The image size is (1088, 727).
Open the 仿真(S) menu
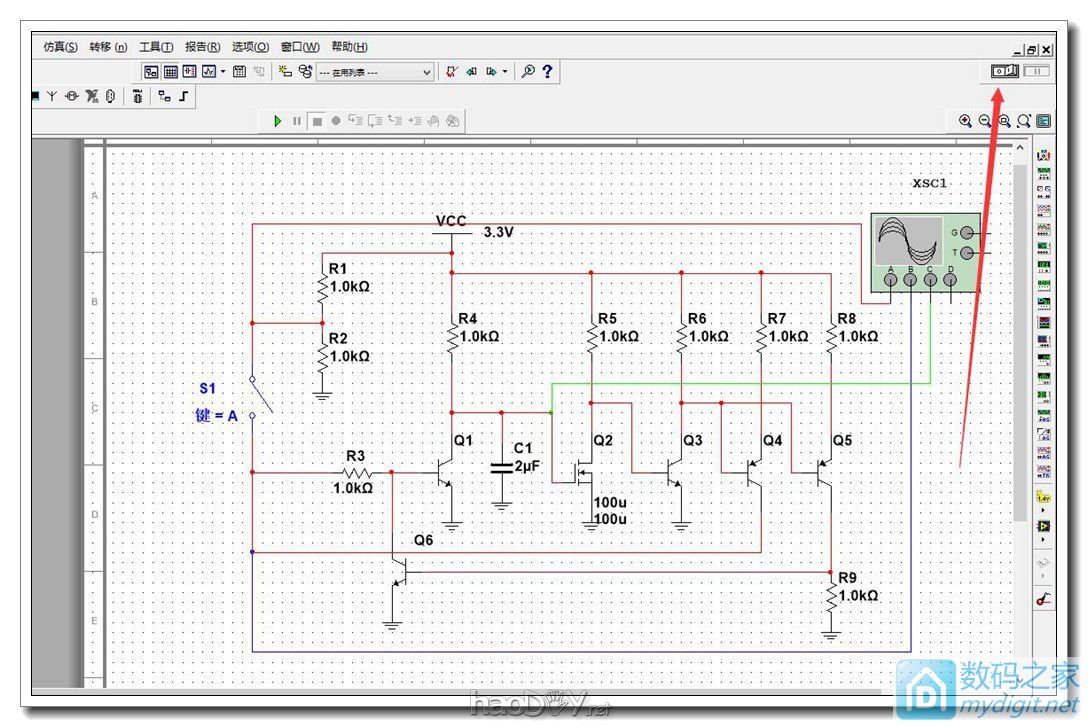tap(61, 47)
